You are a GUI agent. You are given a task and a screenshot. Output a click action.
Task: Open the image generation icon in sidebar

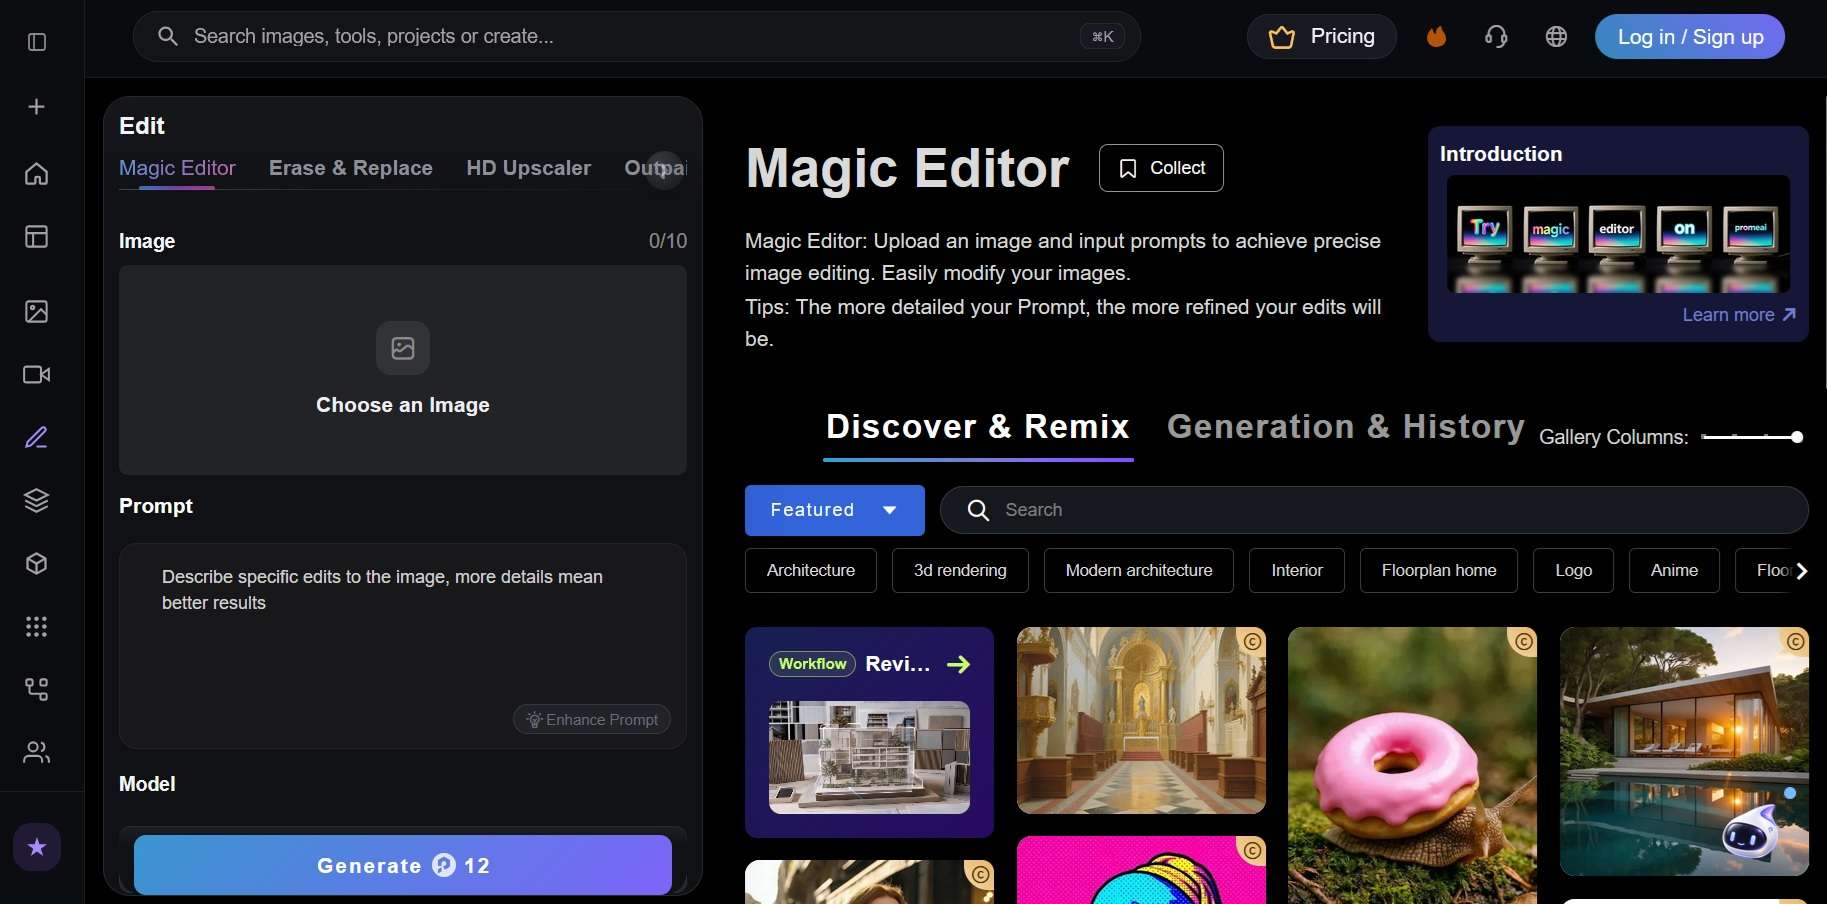click(37, 312)
